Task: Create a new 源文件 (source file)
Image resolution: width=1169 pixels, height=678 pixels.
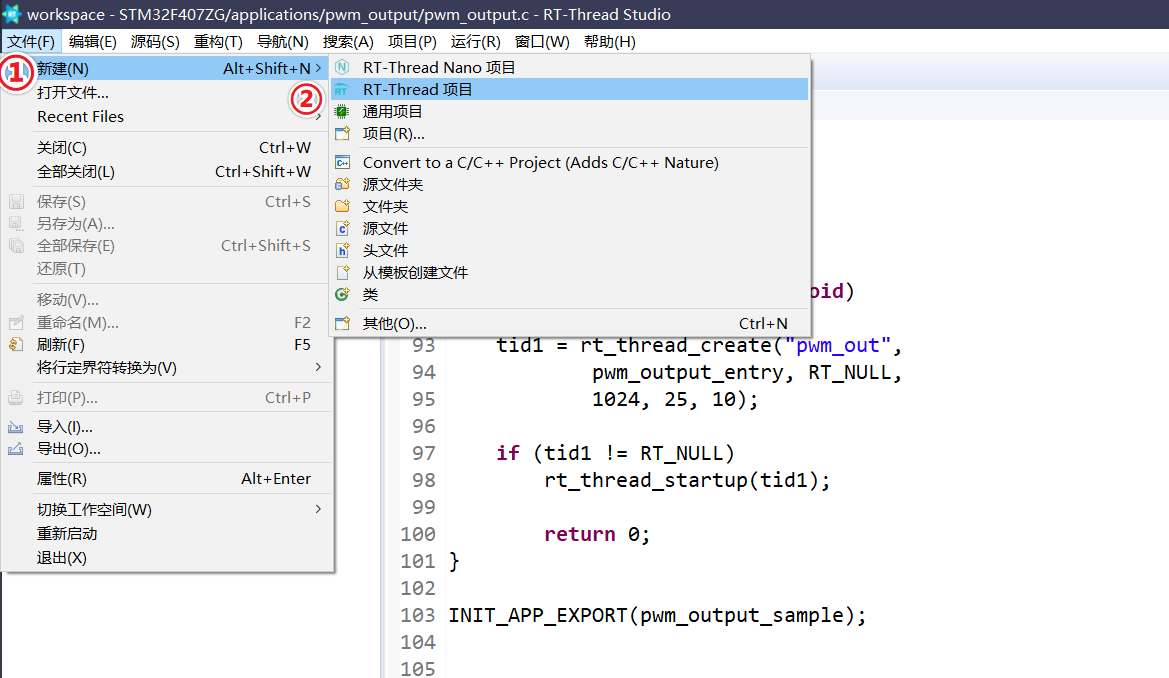Action: click(385, 228)
